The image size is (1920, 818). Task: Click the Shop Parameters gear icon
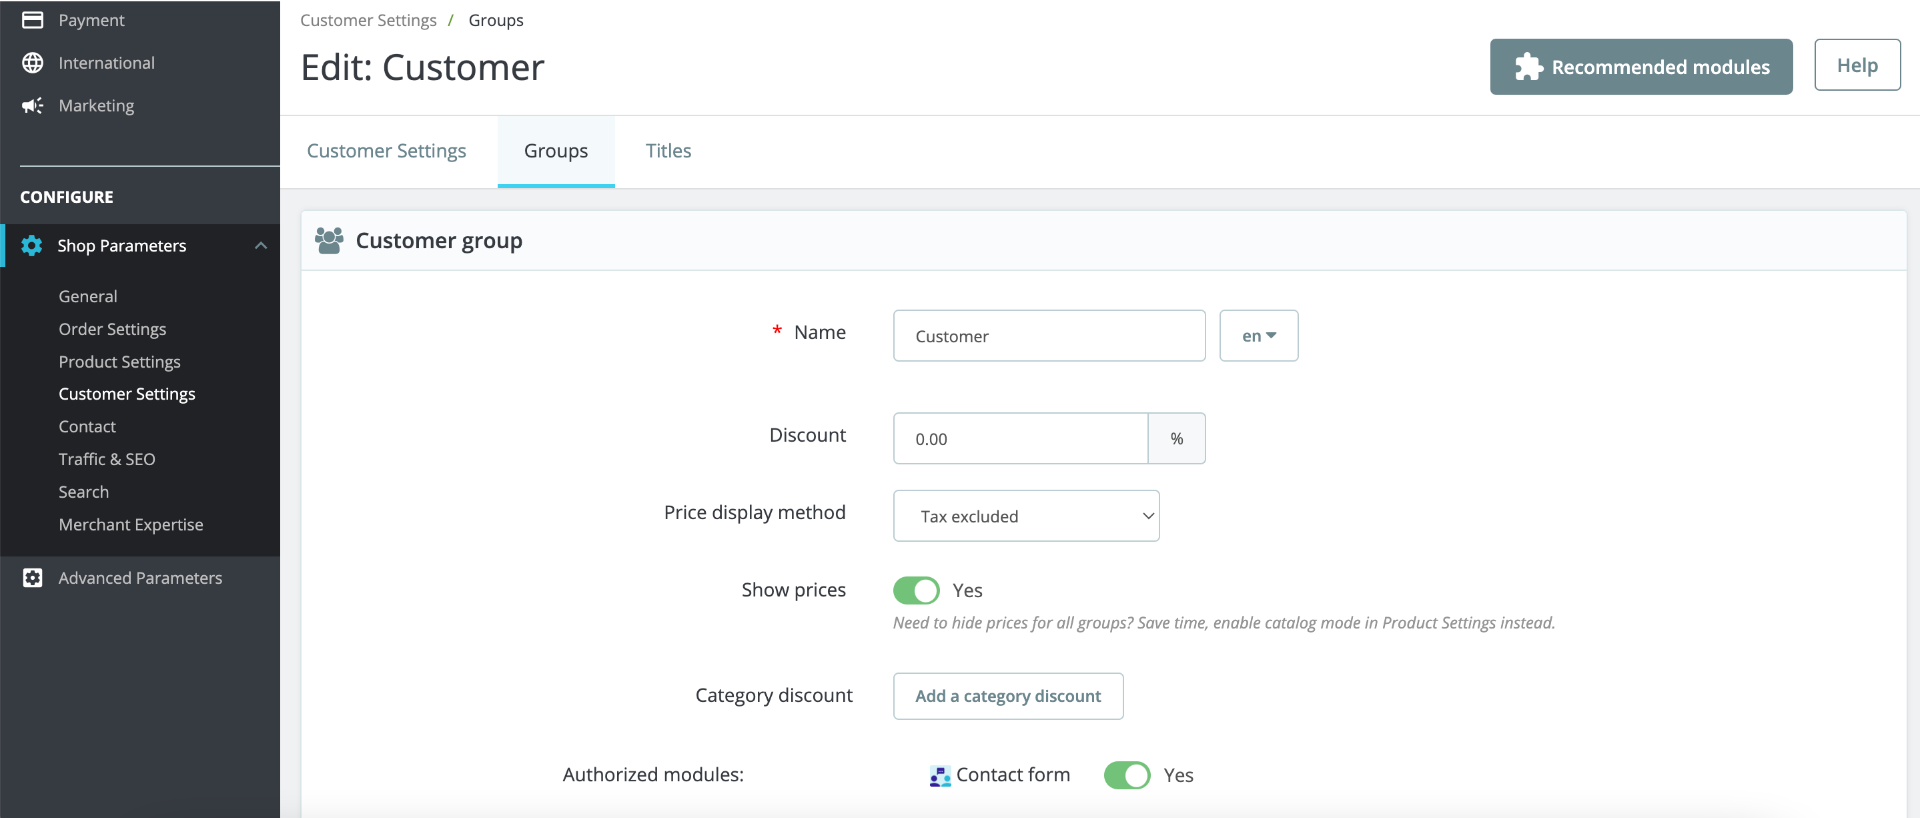coord(32,246)
